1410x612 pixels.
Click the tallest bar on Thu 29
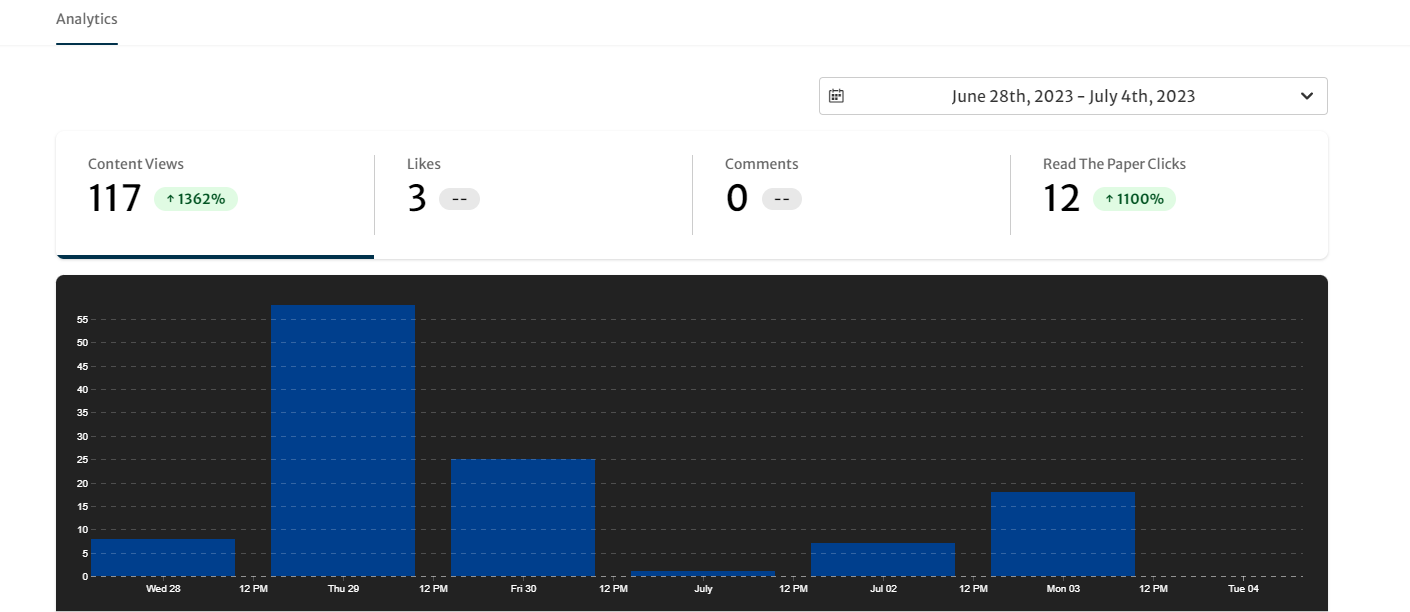point(343,440)
